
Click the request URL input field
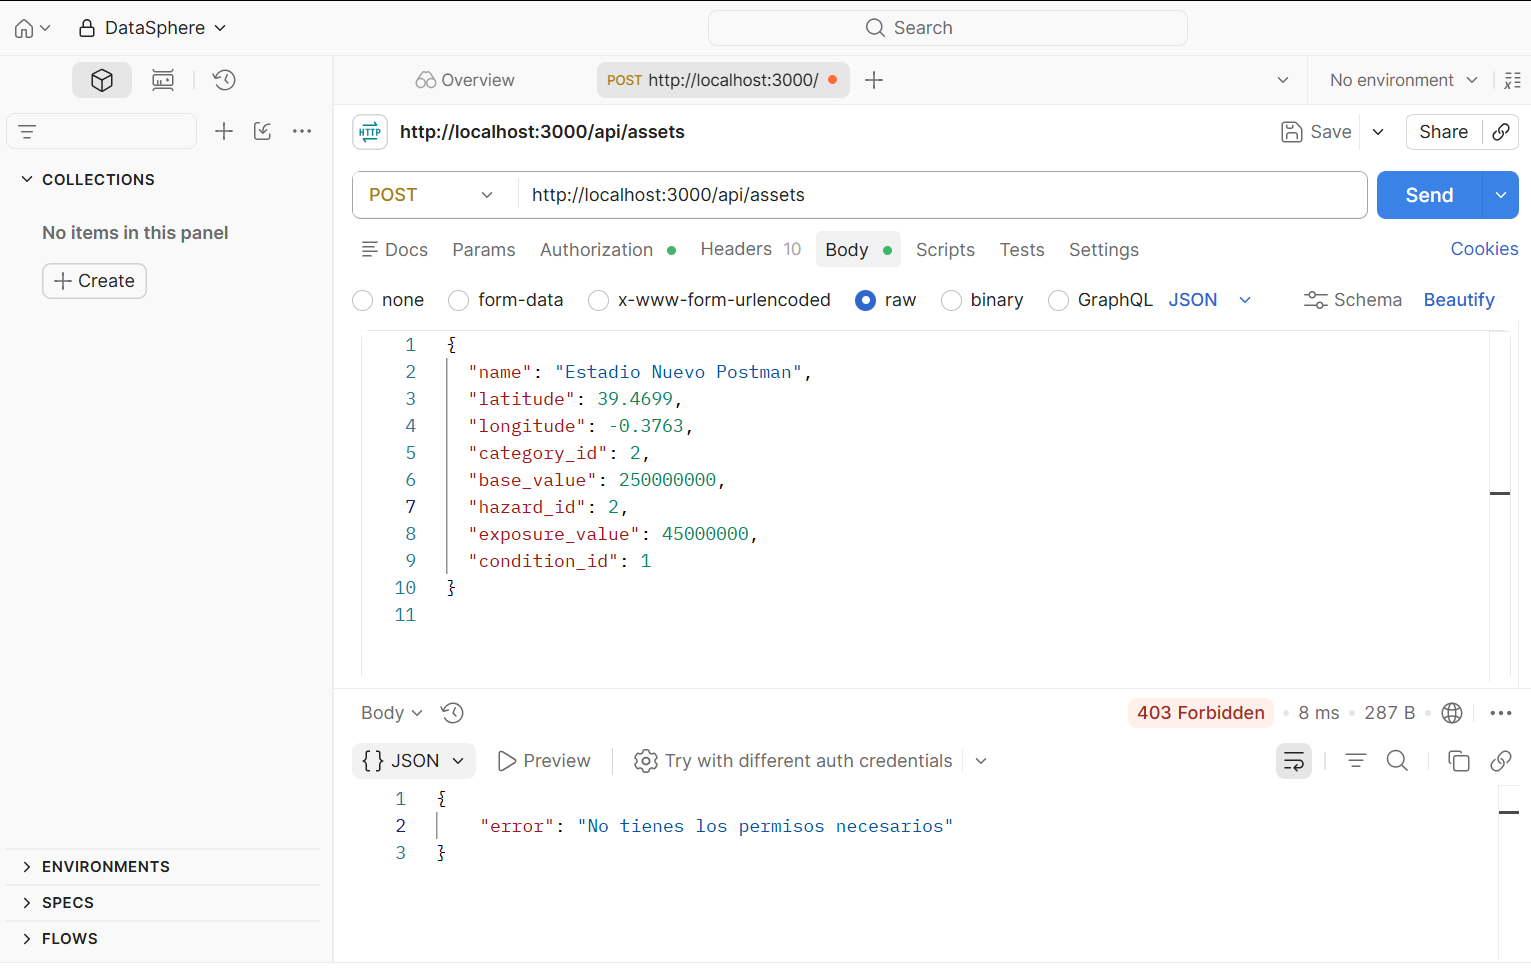point(942,195)
